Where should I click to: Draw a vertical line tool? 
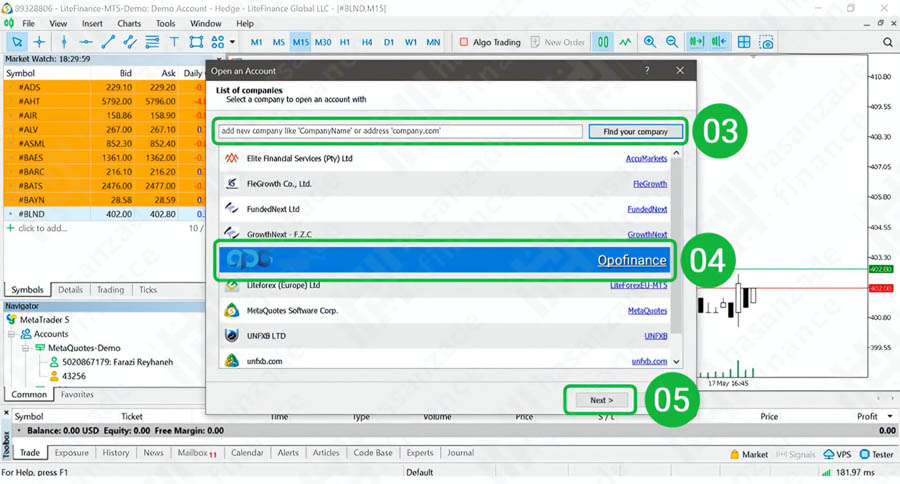click(x=64, y=42)
